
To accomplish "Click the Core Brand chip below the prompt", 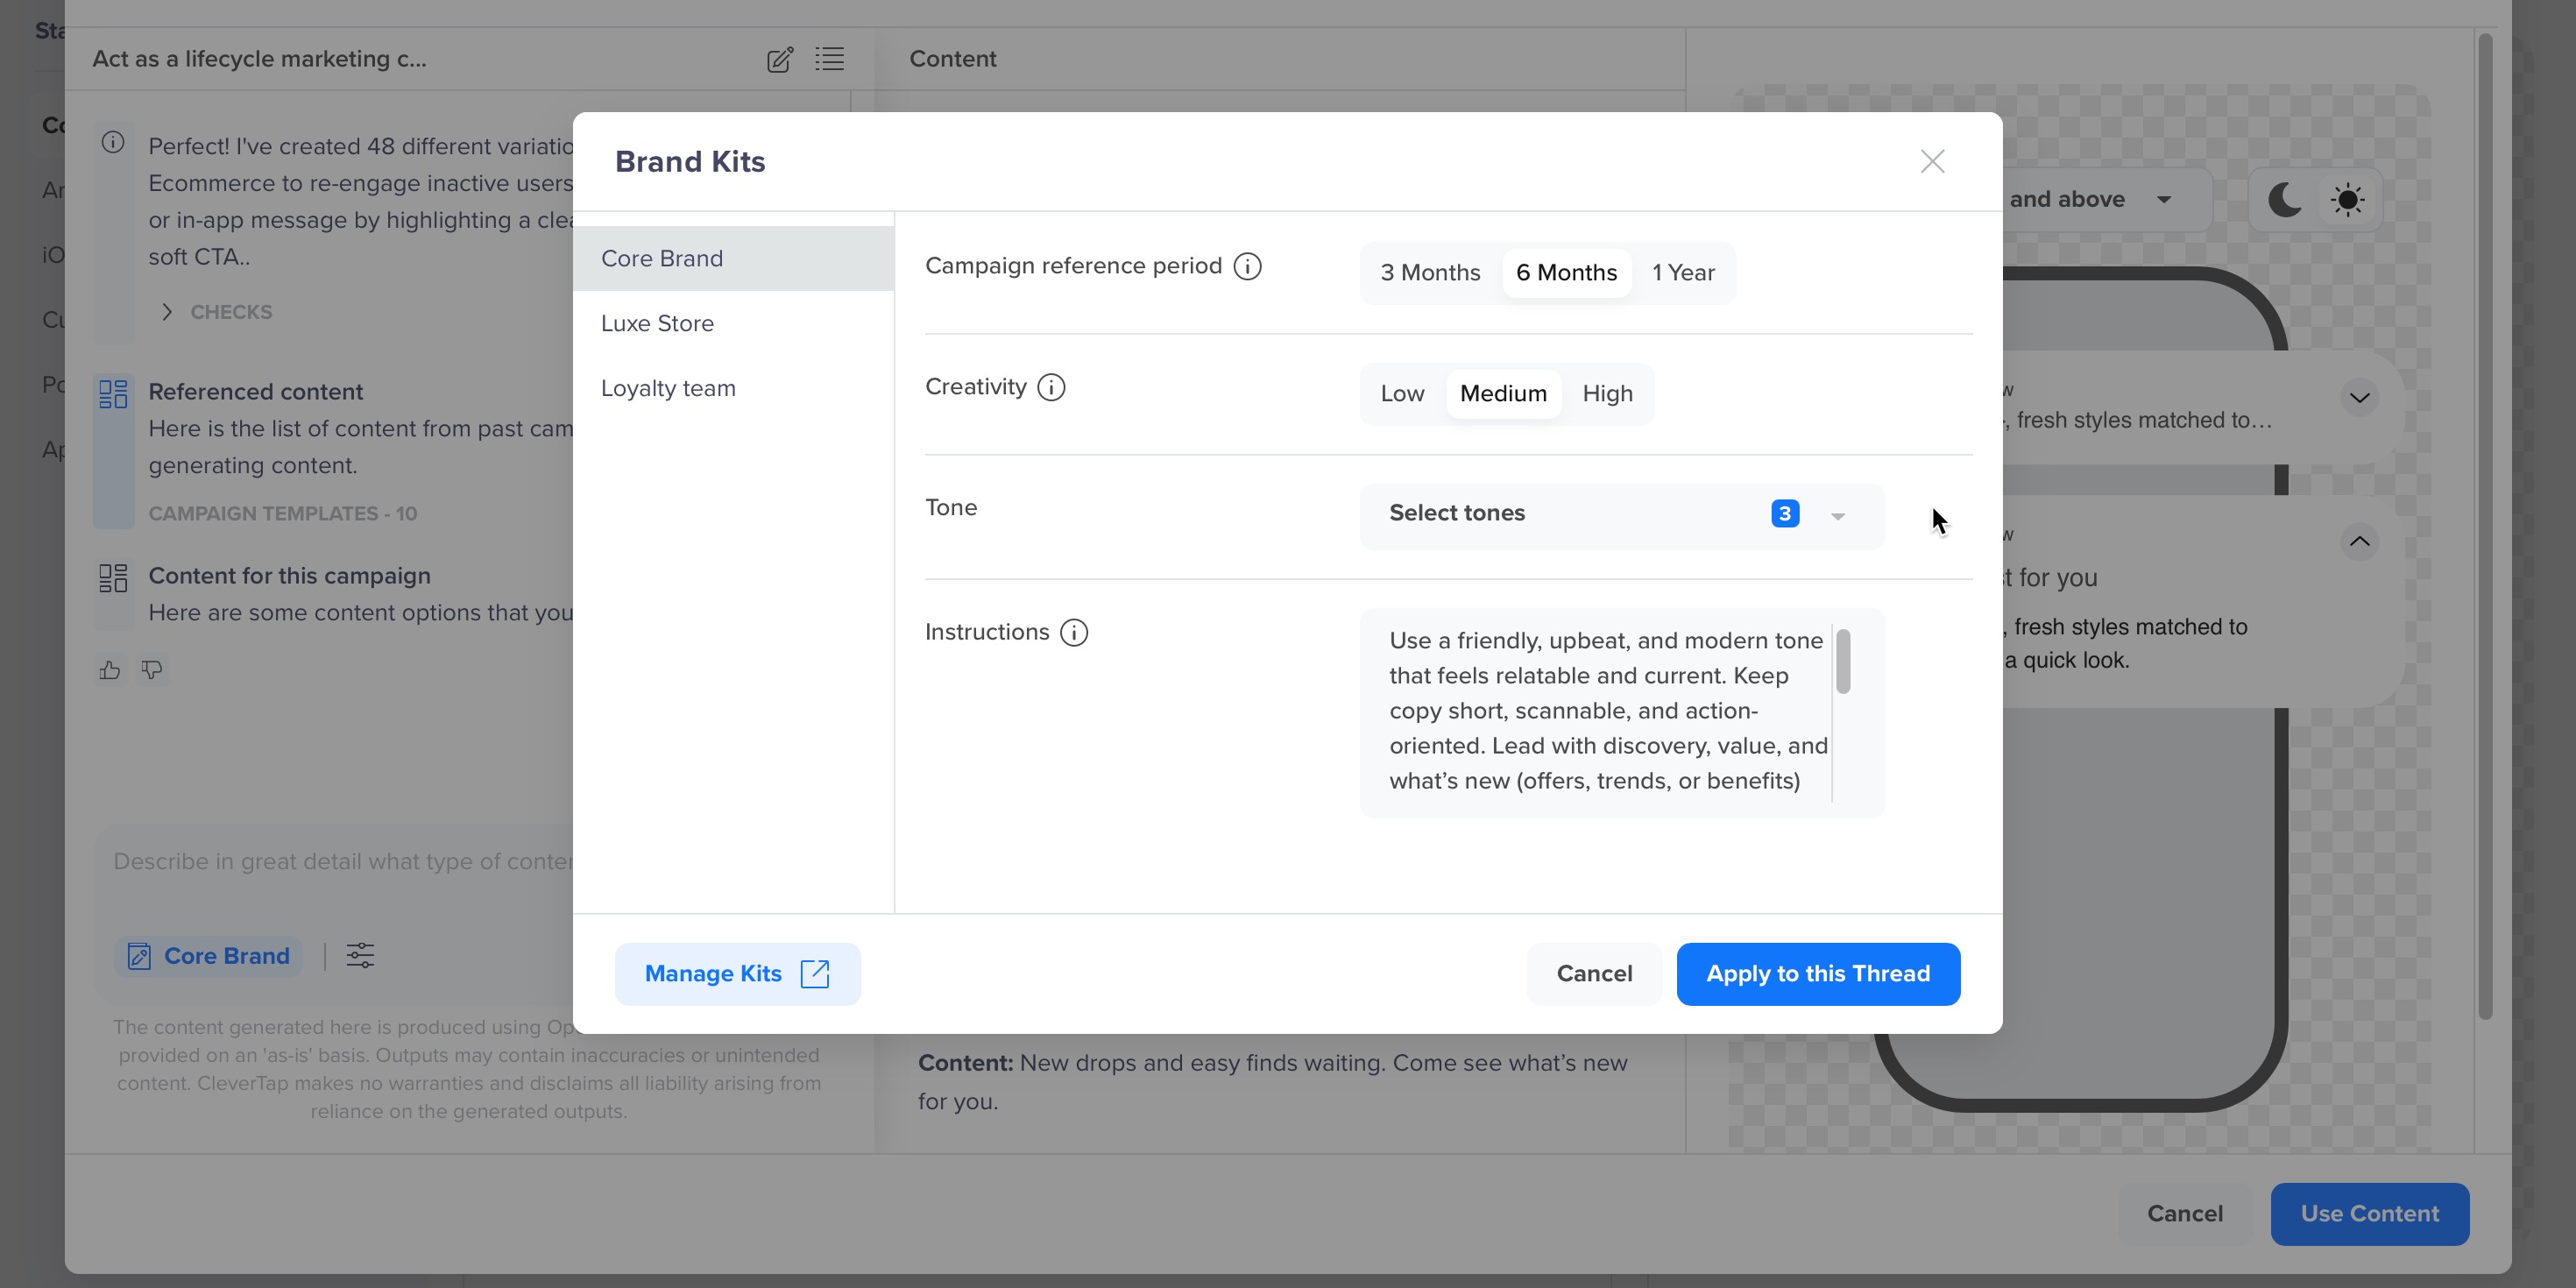I will point(209,956).
